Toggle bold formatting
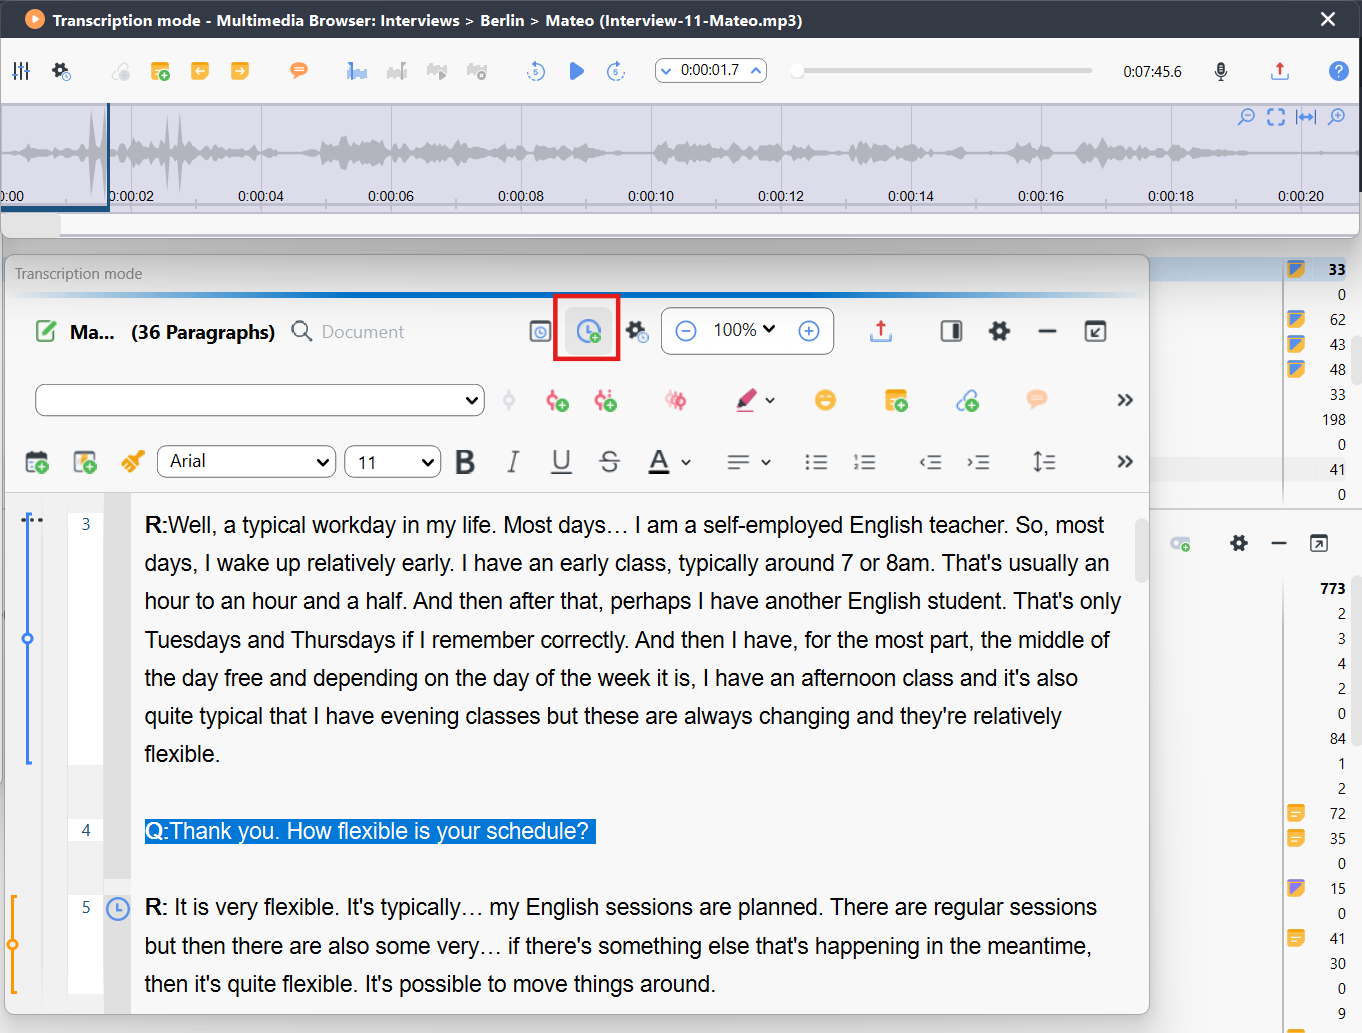 pyautogui.click(x=465, y=462)
